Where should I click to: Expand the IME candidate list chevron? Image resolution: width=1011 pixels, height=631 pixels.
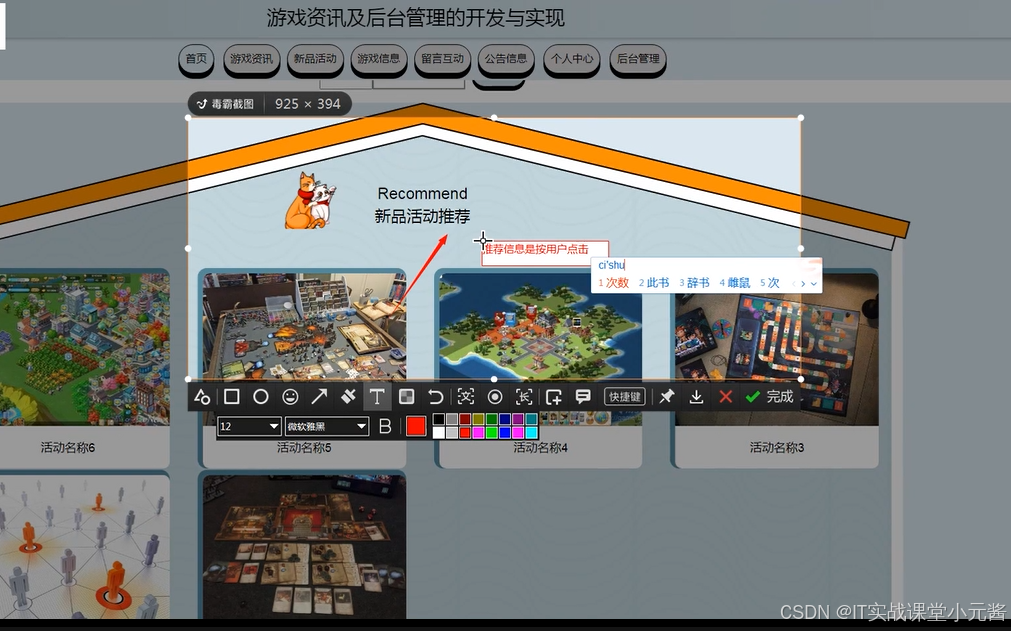tap(814, 284)
